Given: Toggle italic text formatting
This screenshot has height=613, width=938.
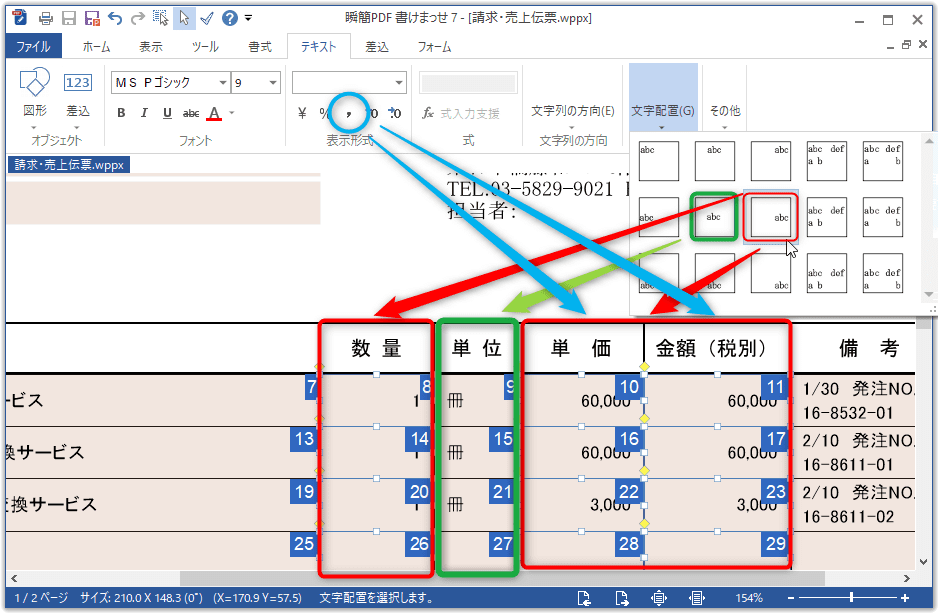Looking at the screenshot, I should pyautogui.click(x=144, y=113).
